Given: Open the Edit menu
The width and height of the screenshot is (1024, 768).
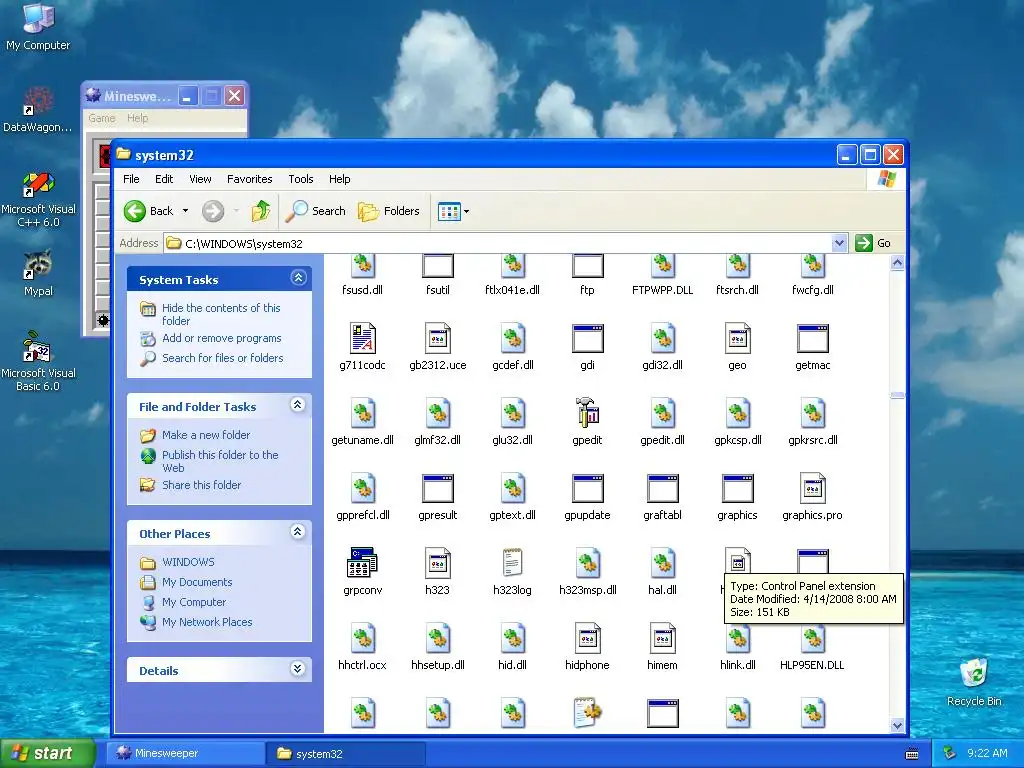Looking at the screenshot, I should coord(164,179).
